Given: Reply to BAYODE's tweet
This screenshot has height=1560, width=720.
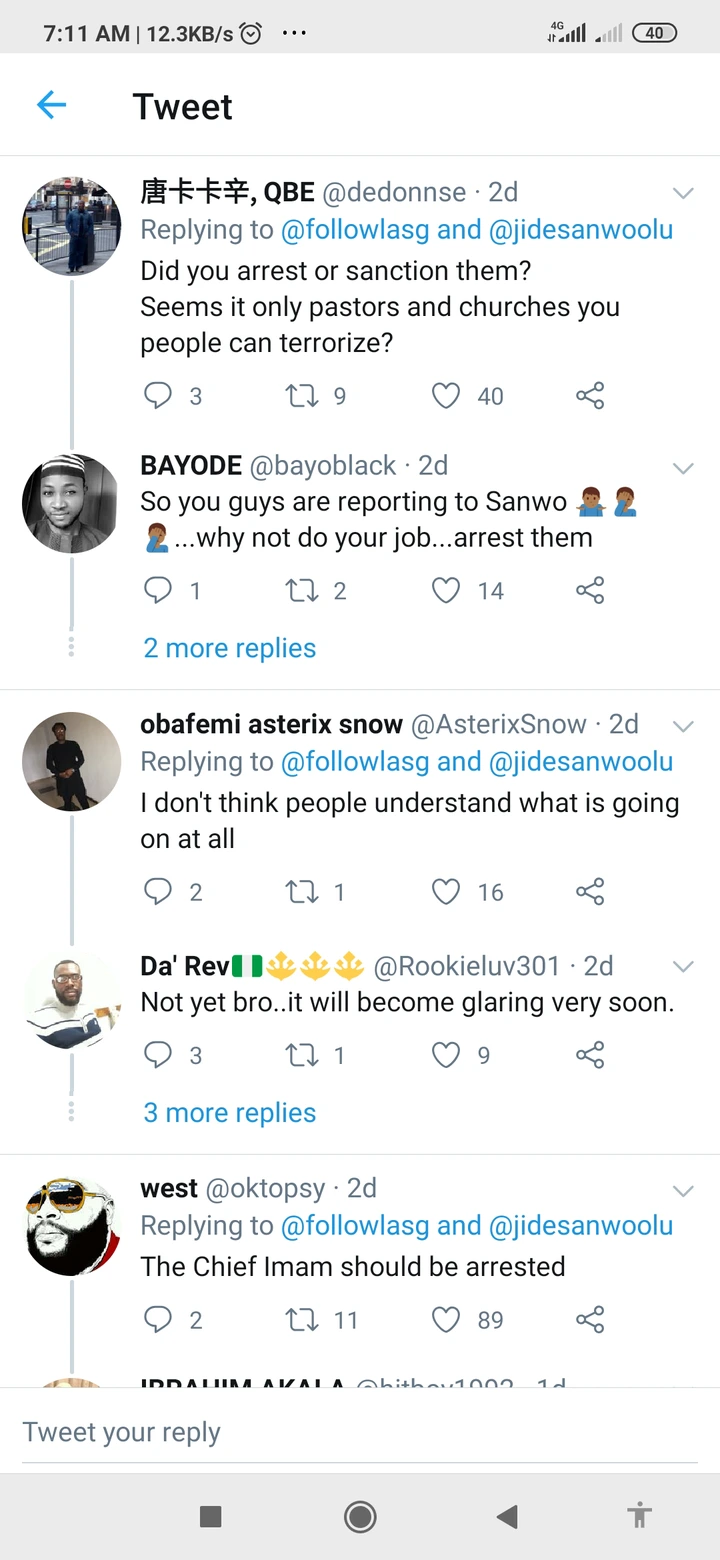Looking at the screenshot, I should click(158, 591).
